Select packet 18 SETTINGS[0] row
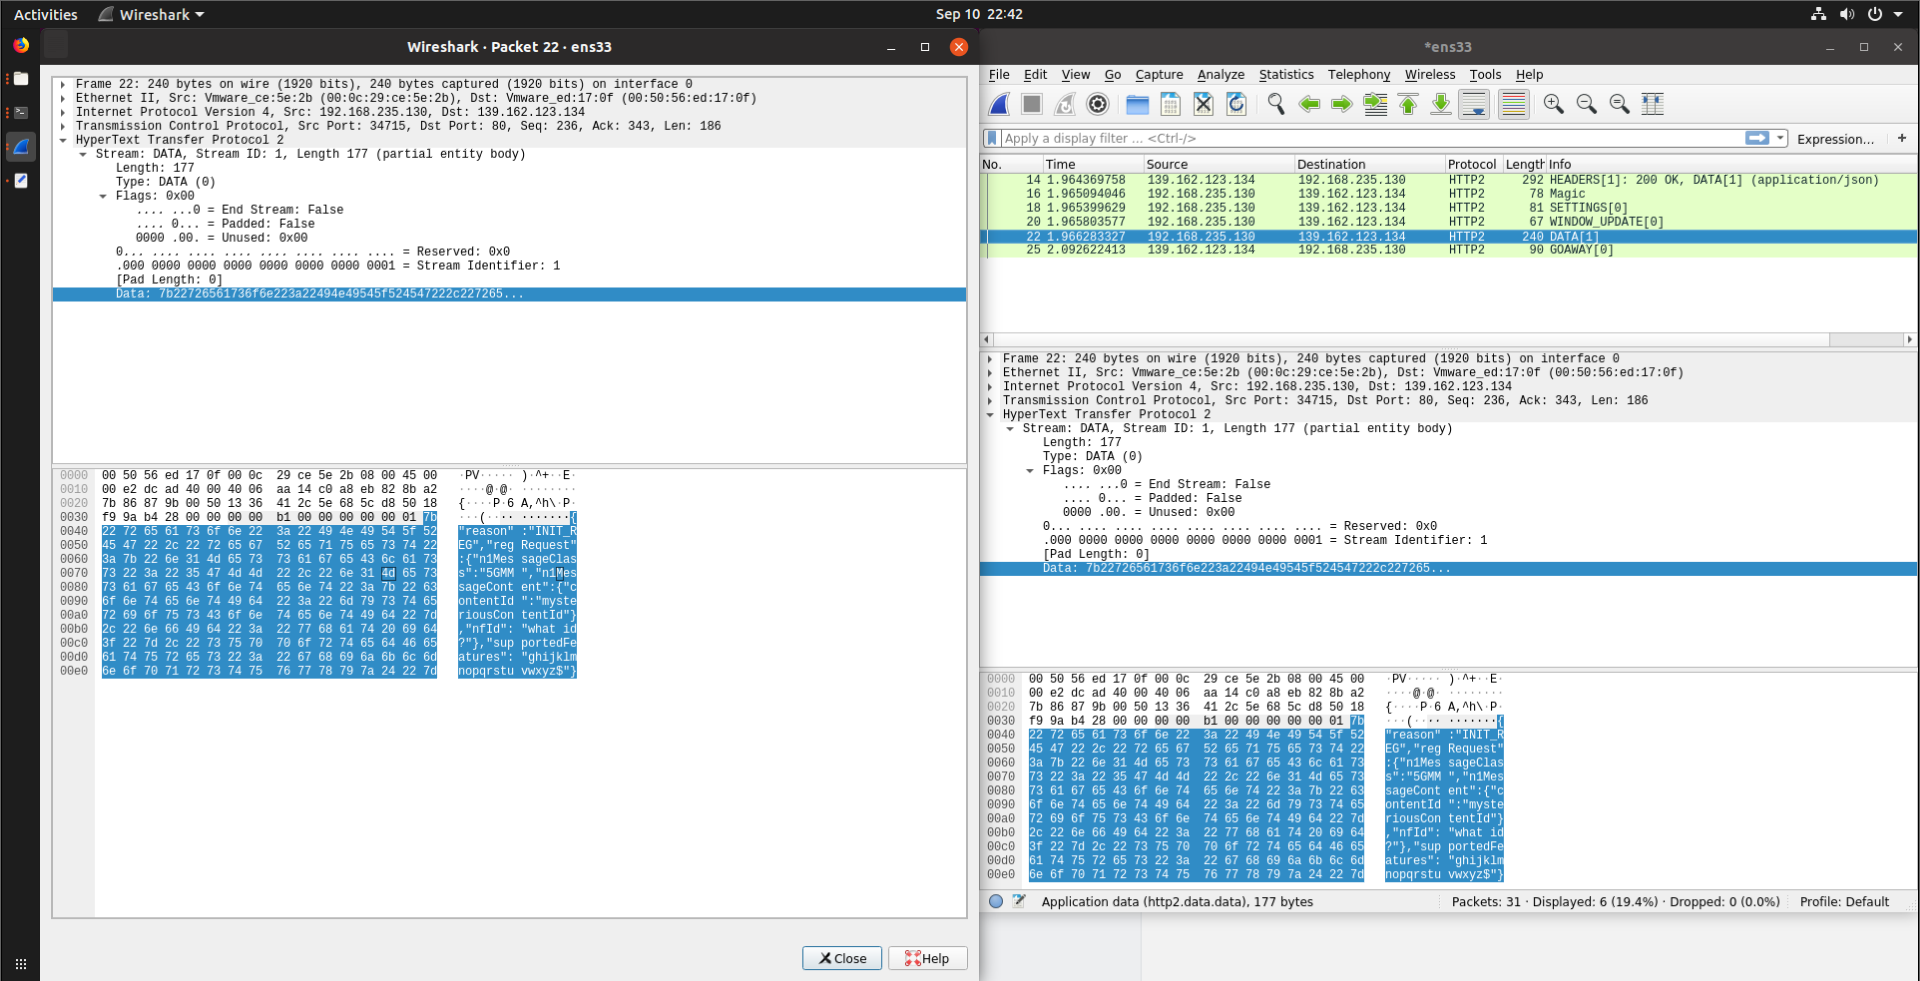The width and height of the screenshot is (1920, 981). tap(1448, 208)
